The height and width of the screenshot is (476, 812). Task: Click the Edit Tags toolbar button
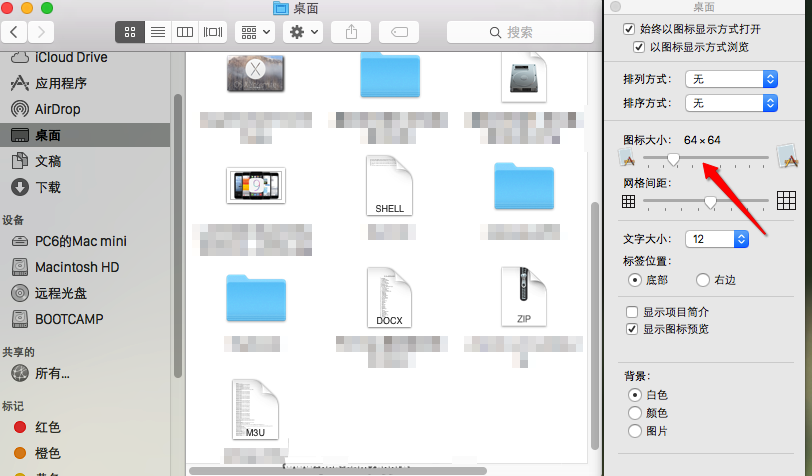click(399, 32)
